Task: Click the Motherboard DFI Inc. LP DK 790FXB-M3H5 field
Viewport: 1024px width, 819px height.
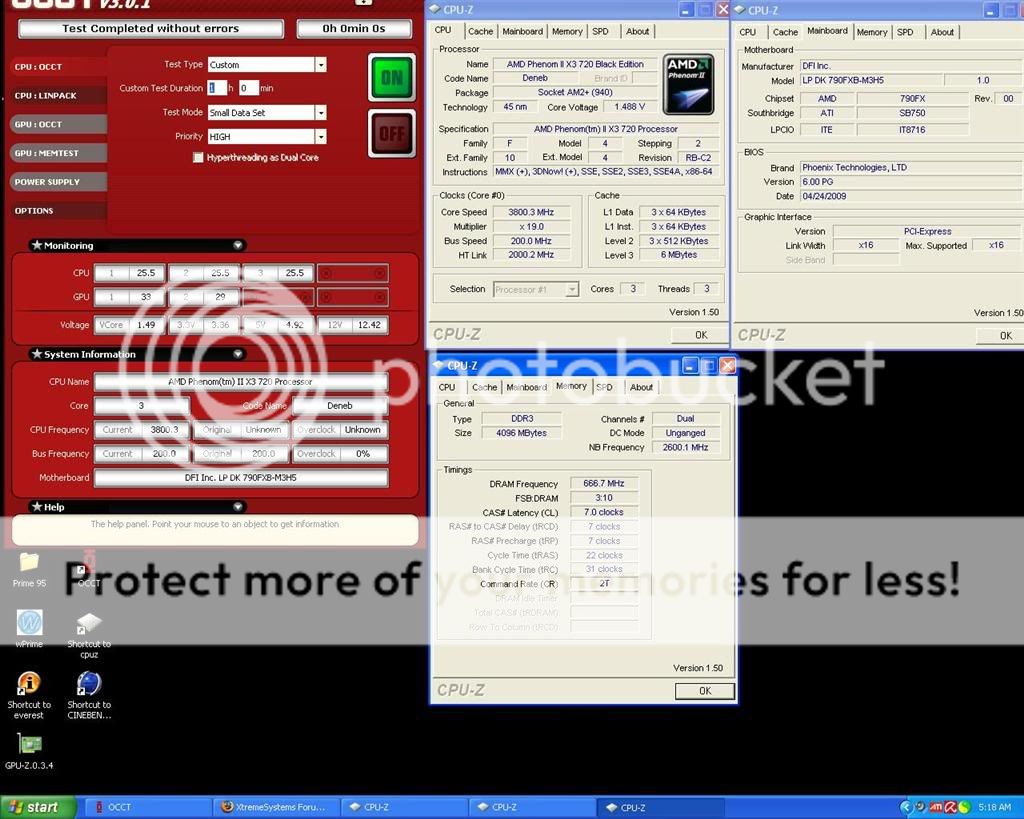Action: point(241,477)
